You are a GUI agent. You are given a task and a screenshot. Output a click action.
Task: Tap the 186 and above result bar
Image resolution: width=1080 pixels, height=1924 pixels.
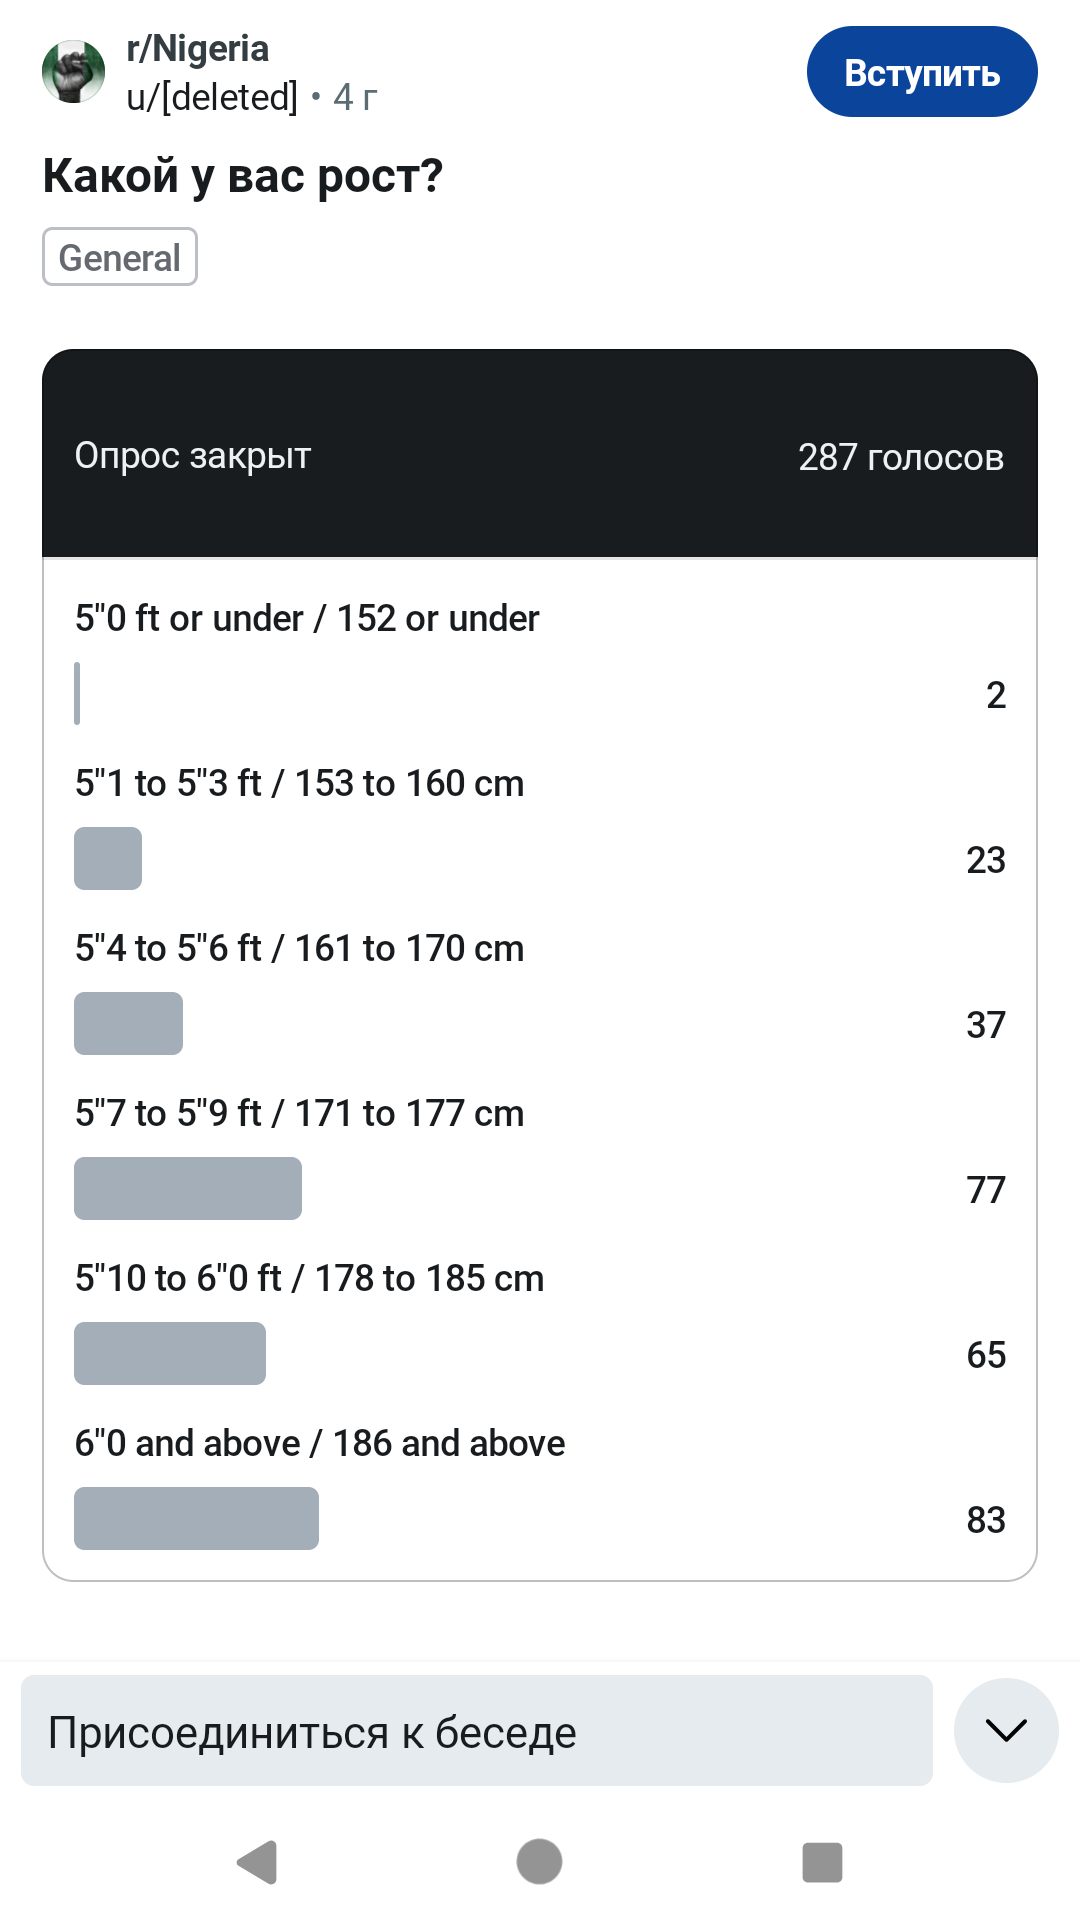[x=196, y=1518]
